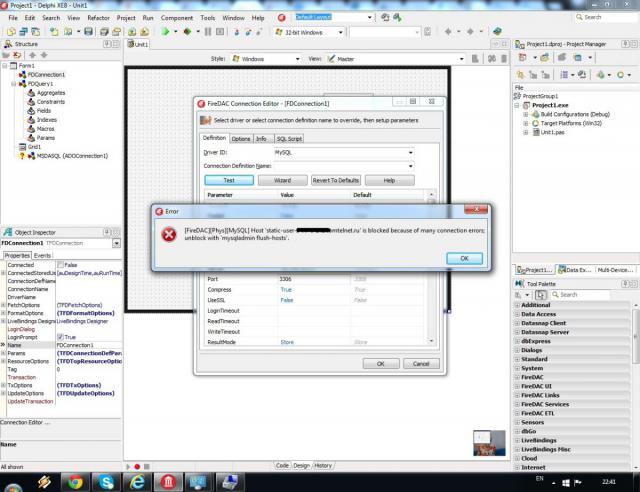Open the Default Layout dropdown
Screen dimensions: 640x492
369,17
